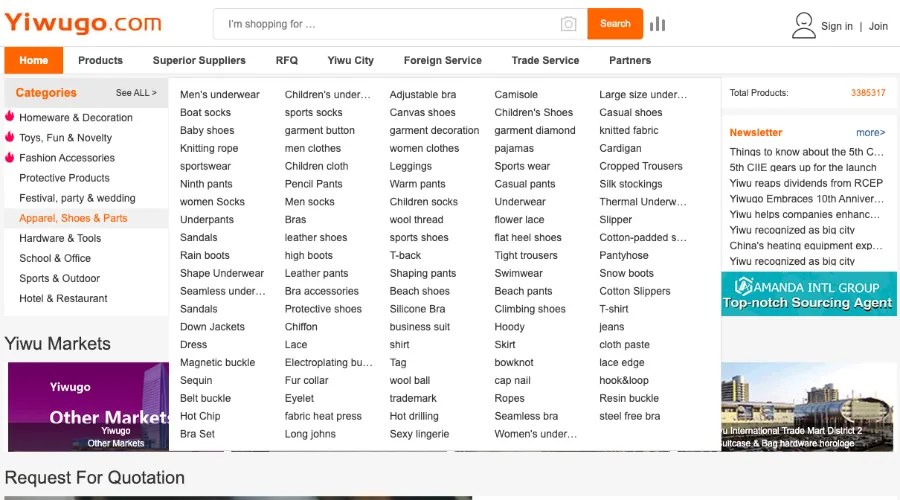Open Down Jackets subcategory
900x500 pixels.
pos(212,327)
